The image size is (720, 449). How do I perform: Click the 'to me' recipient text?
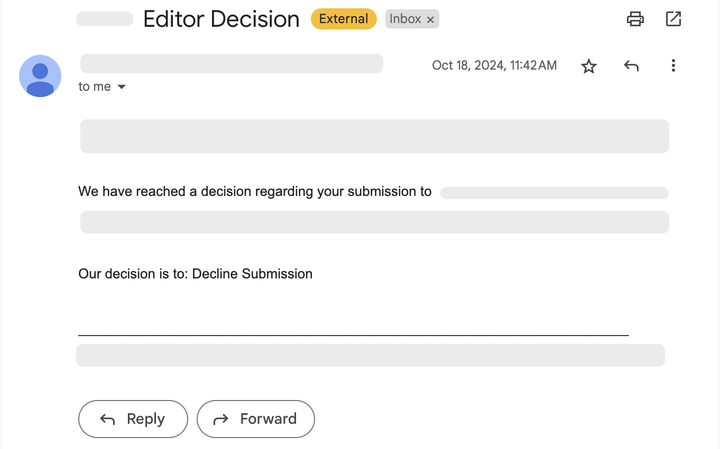click(95, 87)
